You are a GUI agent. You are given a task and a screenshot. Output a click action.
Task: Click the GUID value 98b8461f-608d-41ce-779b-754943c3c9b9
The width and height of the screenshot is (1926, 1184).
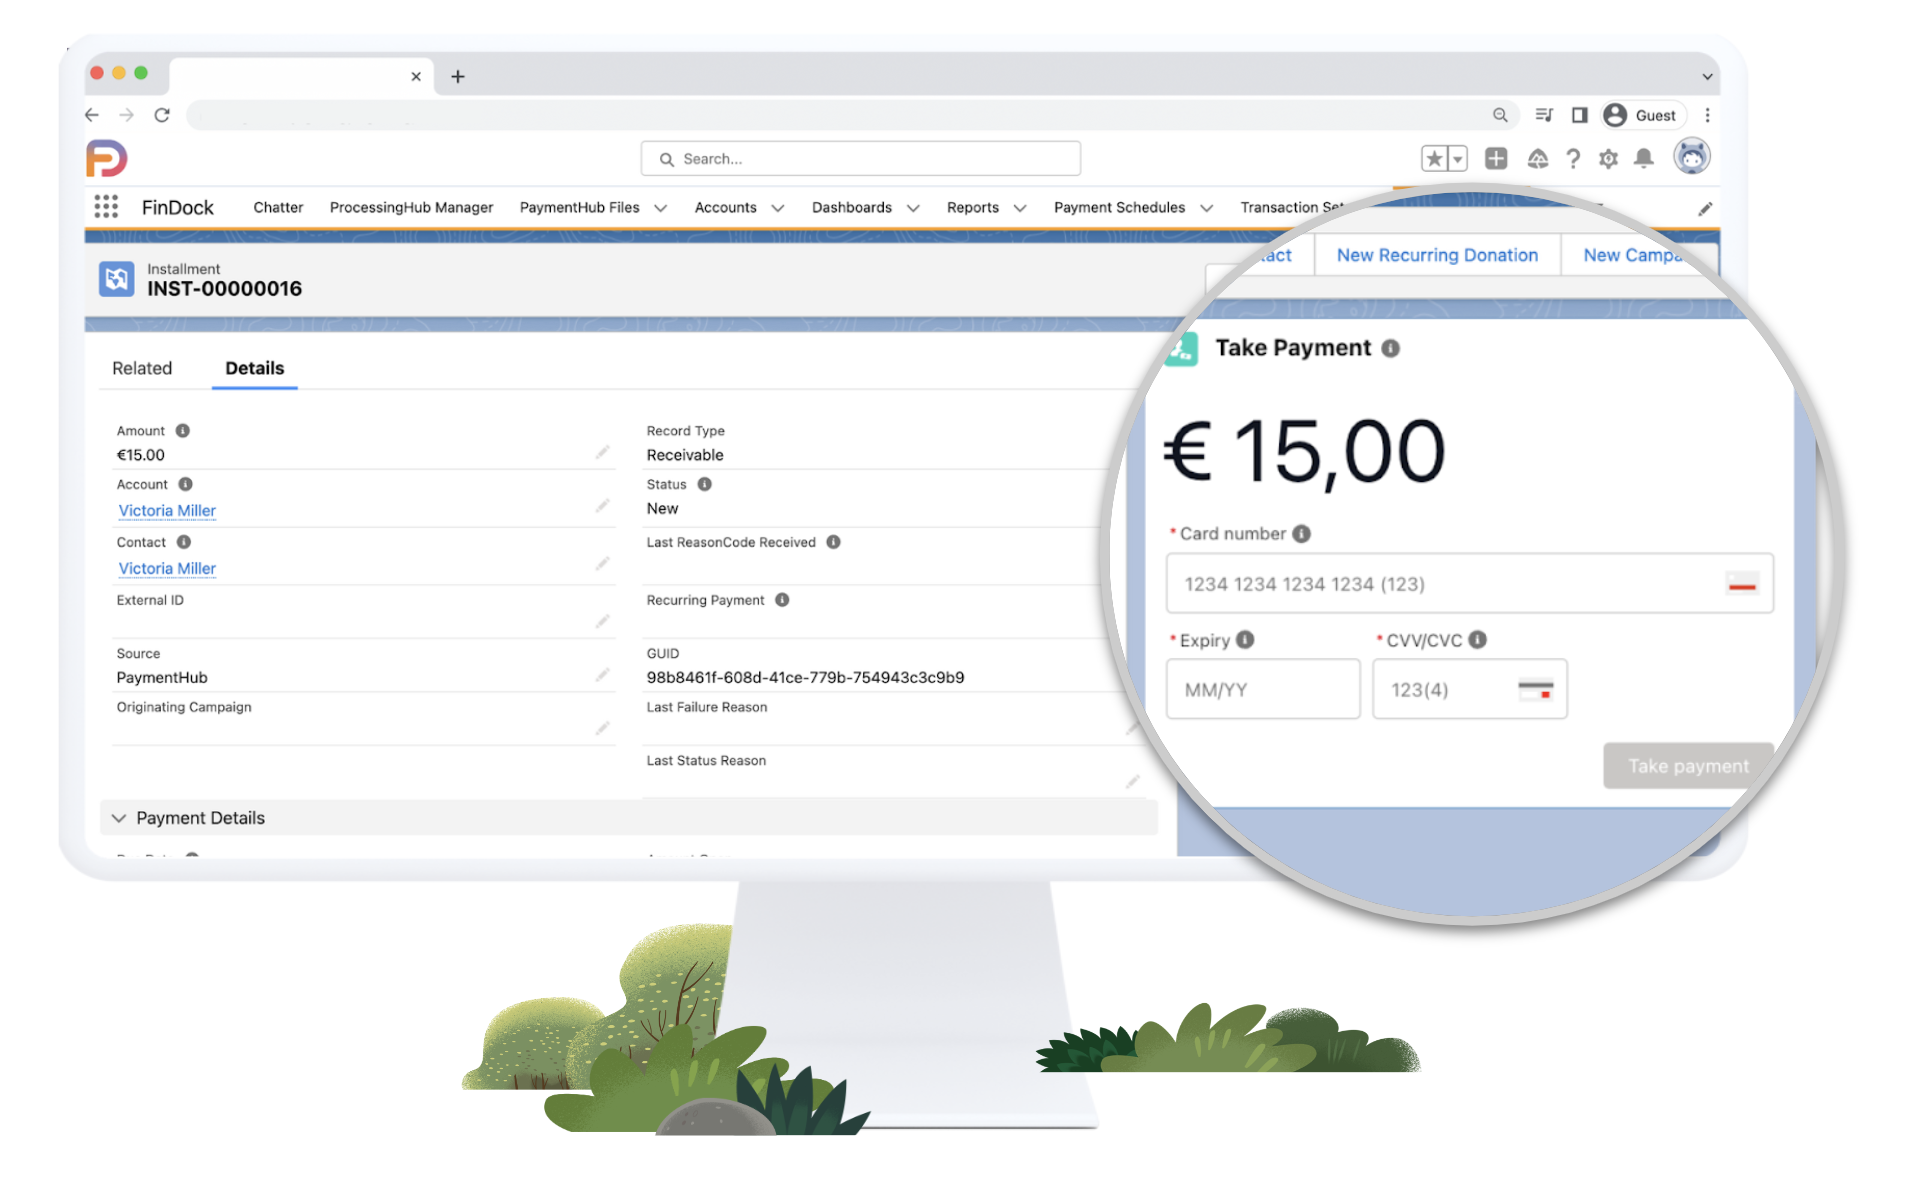click(x=805, y=677)
